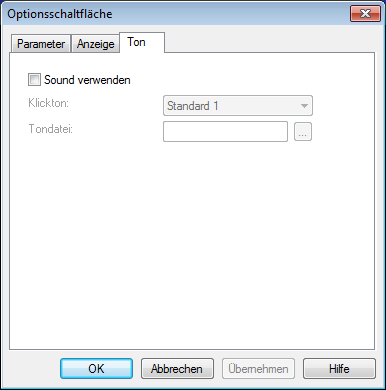The image size is (386, 390).
Task: Click the 'Optionsschaltfläche' title text
Action: [x=60, y=14]
